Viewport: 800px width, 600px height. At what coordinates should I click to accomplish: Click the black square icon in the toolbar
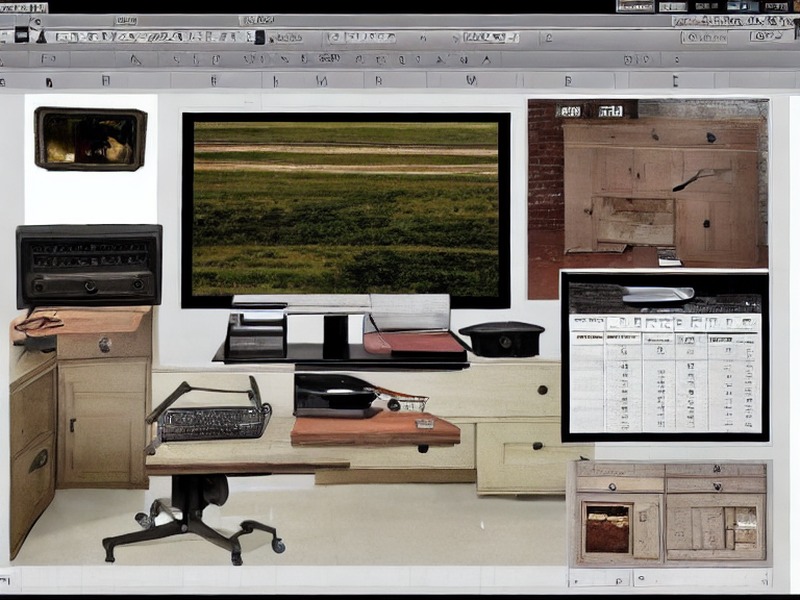point(21,35)
